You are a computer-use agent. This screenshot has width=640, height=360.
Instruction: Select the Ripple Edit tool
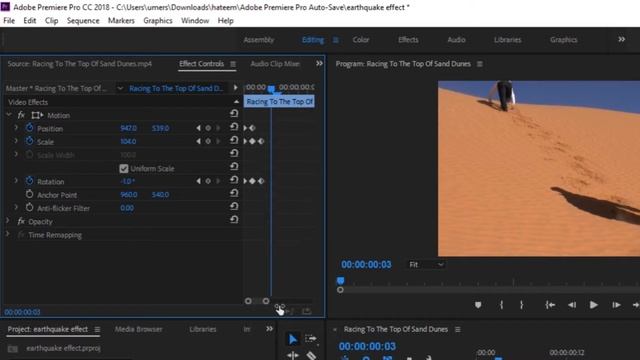(x=293, y=356)
